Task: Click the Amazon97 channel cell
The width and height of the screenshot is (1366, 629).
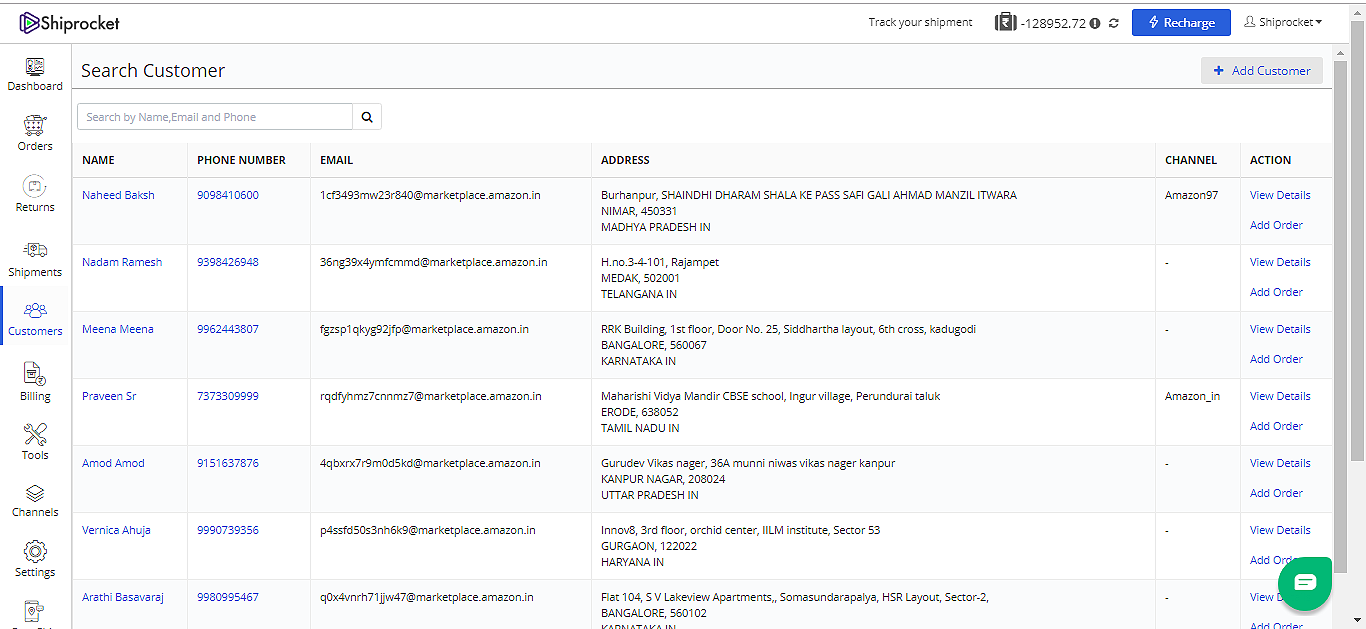Action: click(x=1191, y=195)
